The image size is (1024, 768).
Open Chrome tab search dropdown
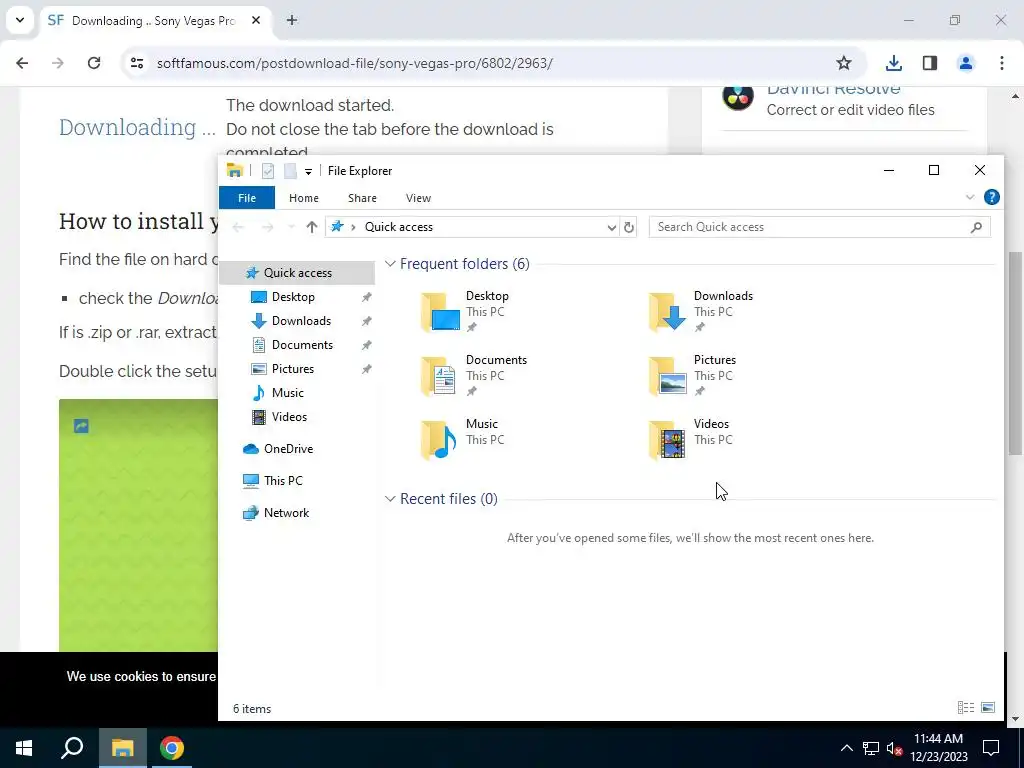coord(20,20)
